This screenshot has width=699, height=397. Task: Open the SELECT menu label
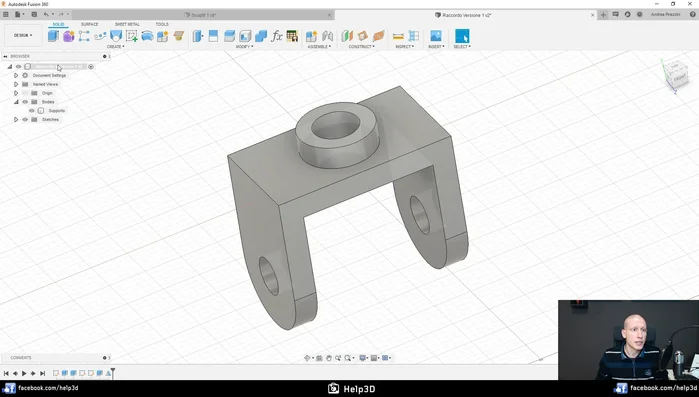[462, 46]
